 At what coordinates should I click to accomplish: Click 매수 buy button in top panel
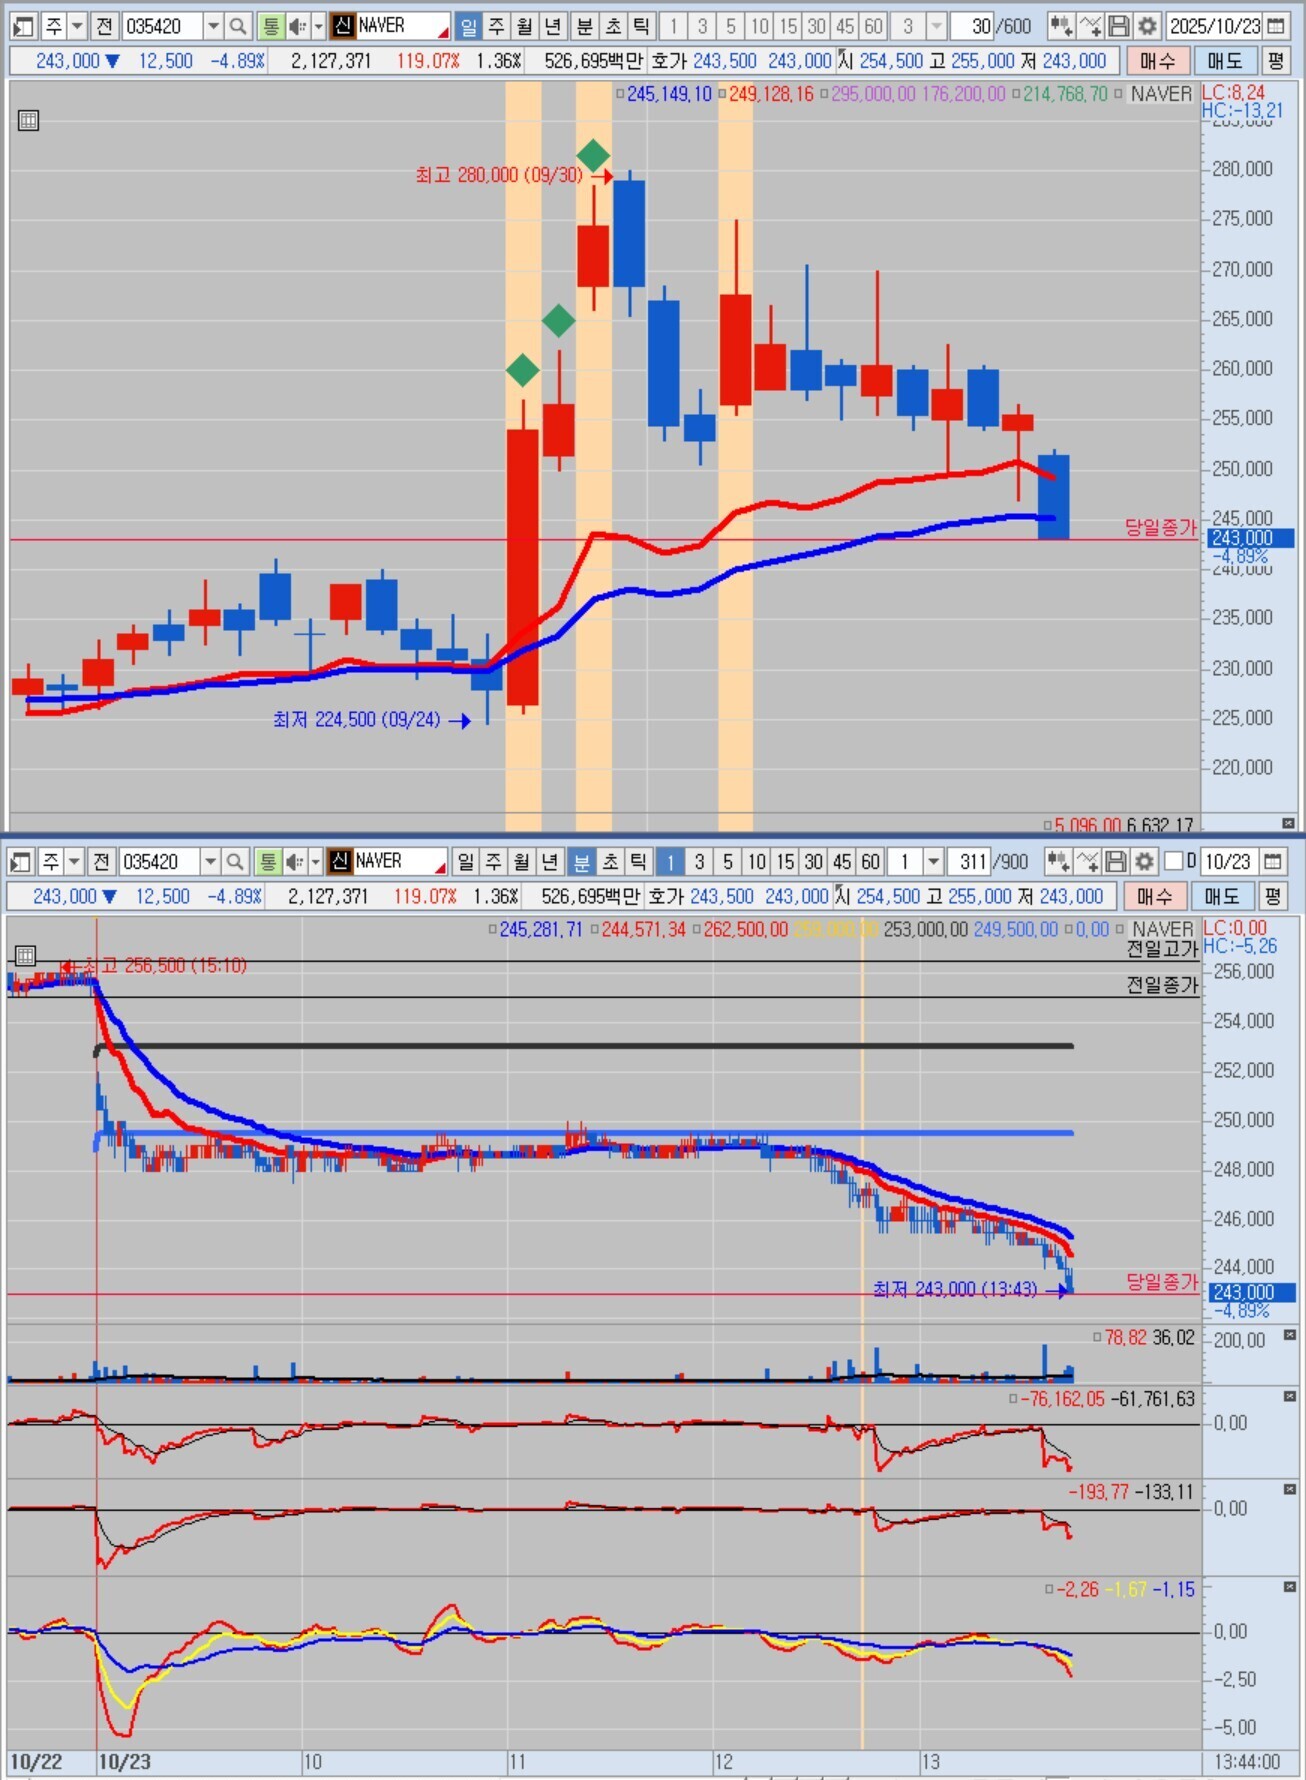(x=1158, y=61)
